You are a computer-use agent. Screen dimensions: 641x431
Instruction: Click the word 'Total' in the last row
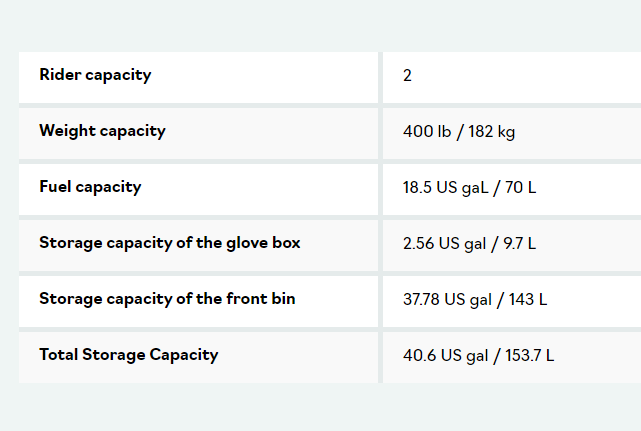coord(58,355)
